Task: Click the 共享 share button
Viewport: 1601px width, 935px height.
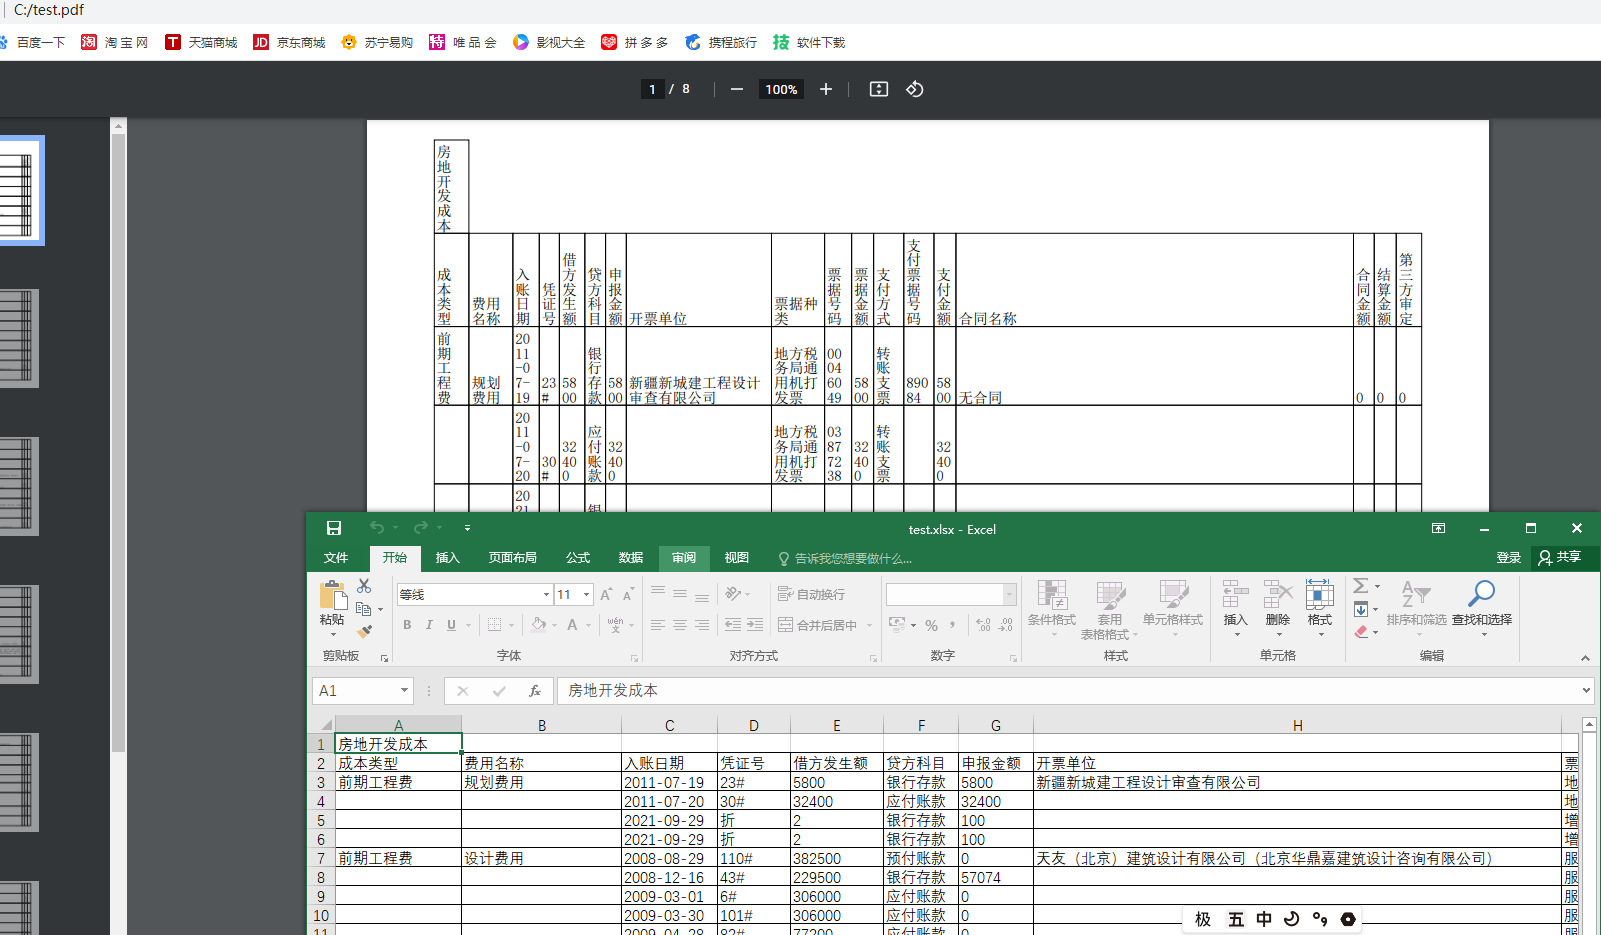Action: tap(1561, 557)
